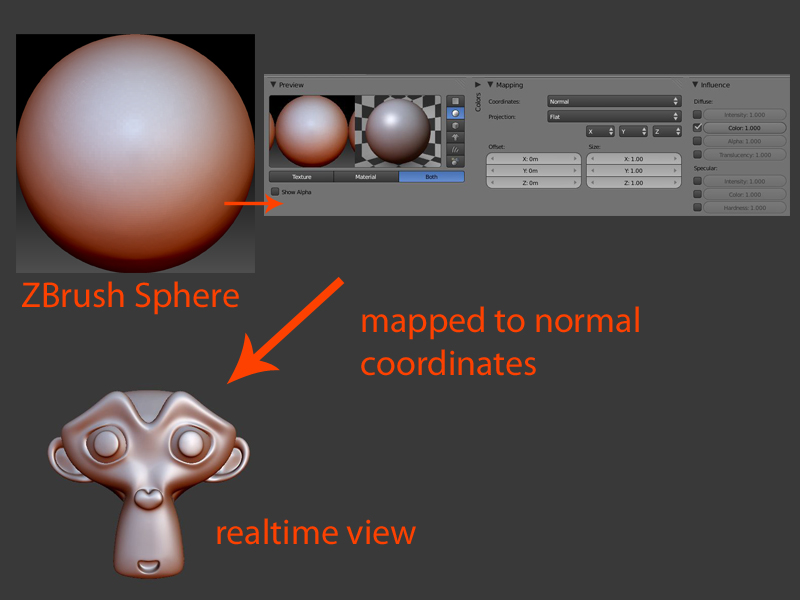Screen dimensions: 800x600
Task: Select the monkey preview shape icon
Action: pyautogui.click(x=455, y=137)
